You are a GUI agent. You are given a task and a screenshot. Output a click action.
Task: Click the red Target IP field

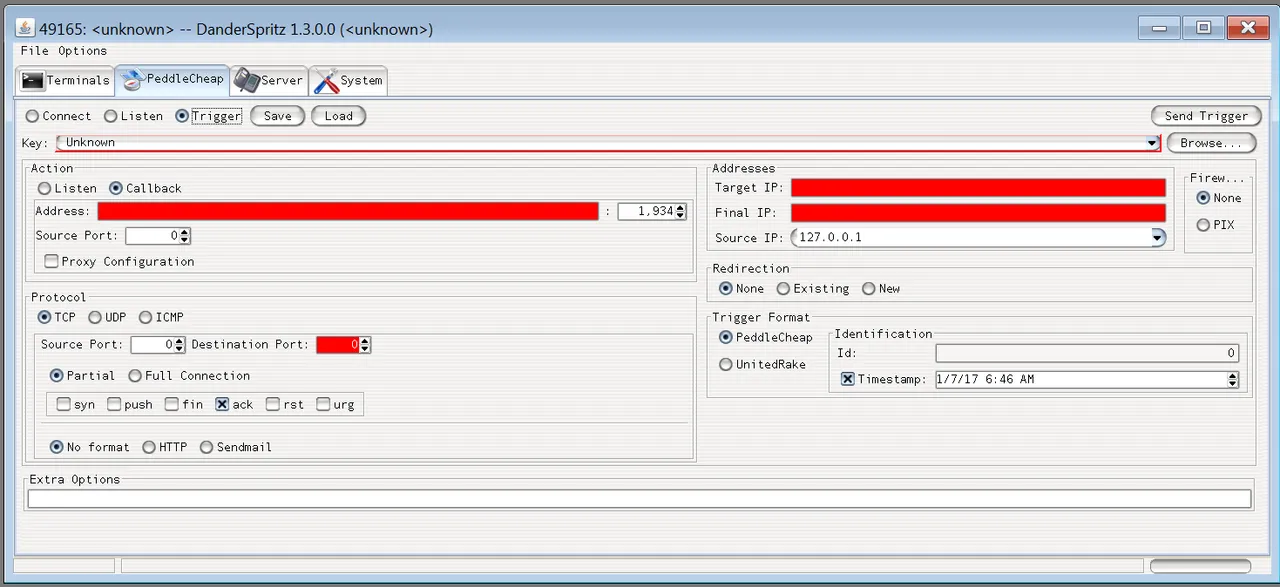point(978,187)
